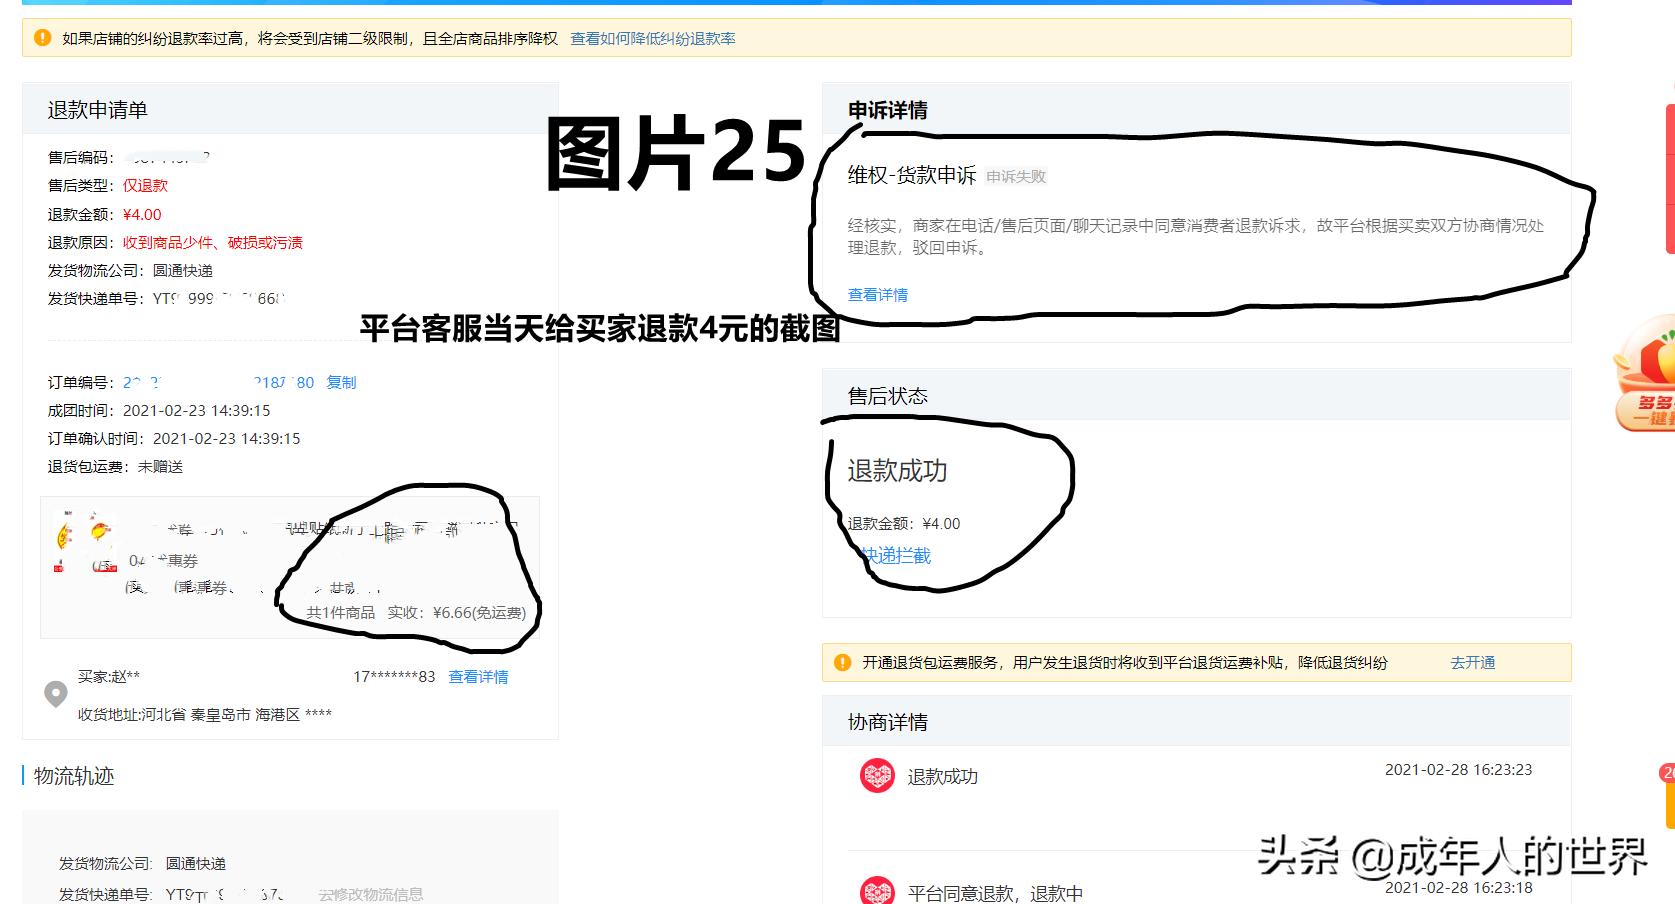Click the heart icon next to 退款成功 timeline entry

pos(877,776)
